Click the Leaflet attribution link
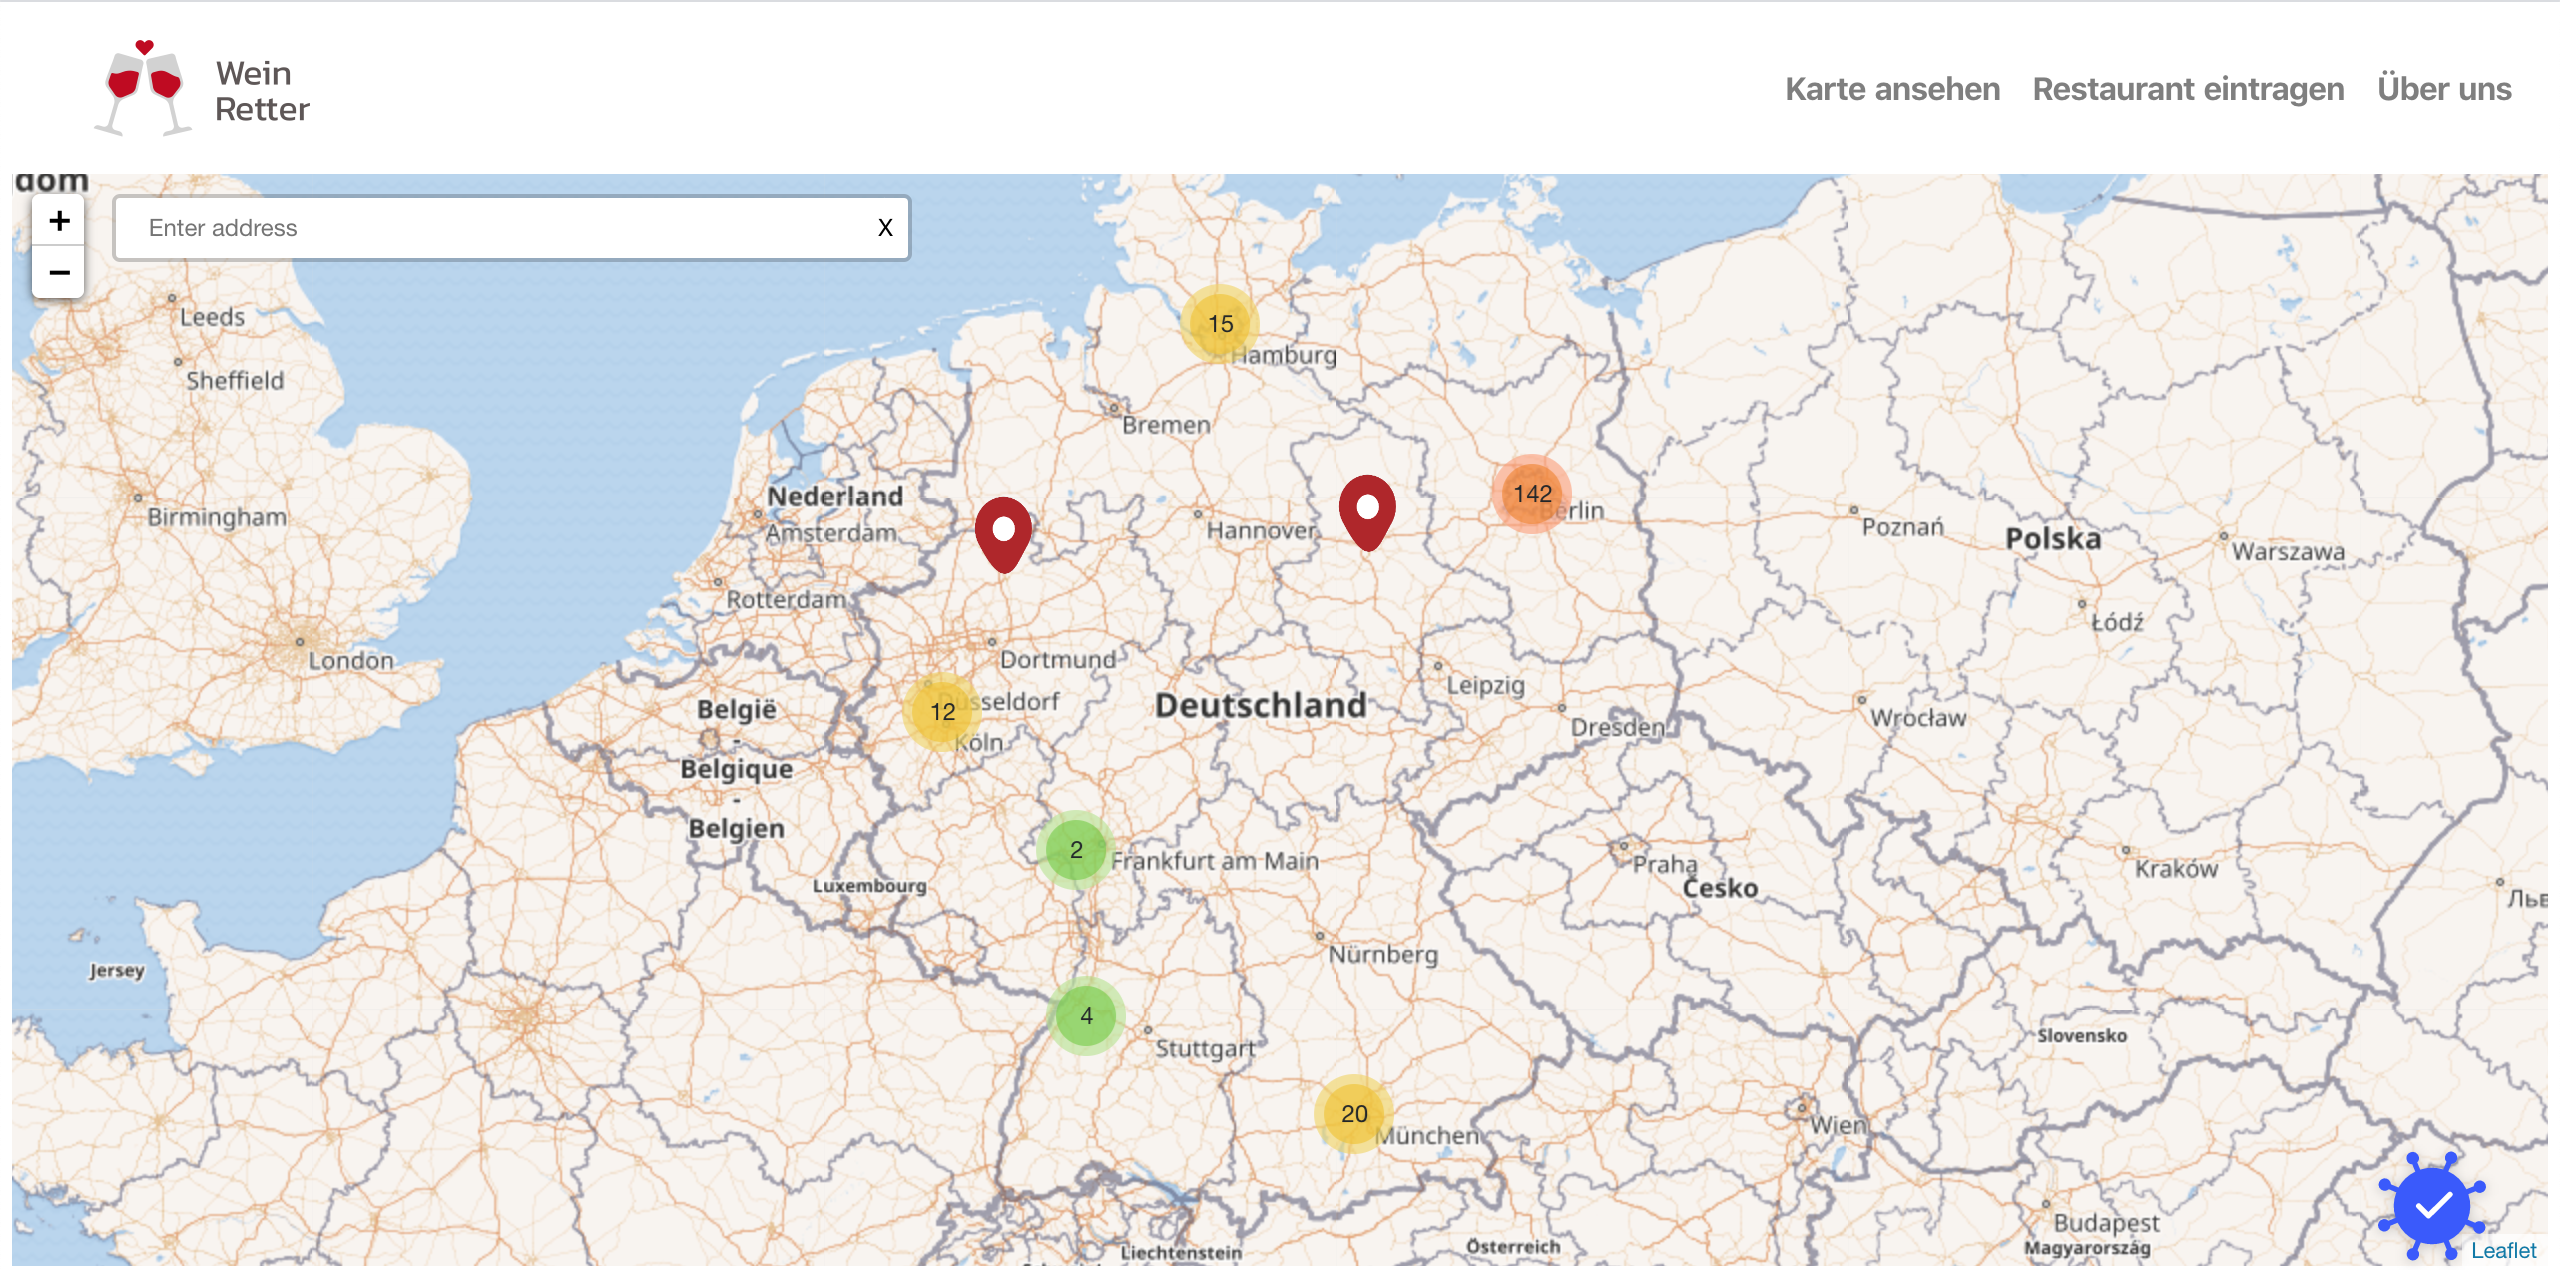The image size is (2560, 1270). 2502,1250
